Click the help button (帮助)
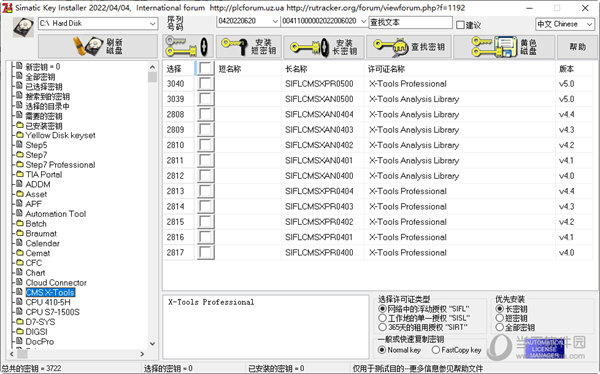Viewport: 600px width, 374px height. (x=577, y=46)
